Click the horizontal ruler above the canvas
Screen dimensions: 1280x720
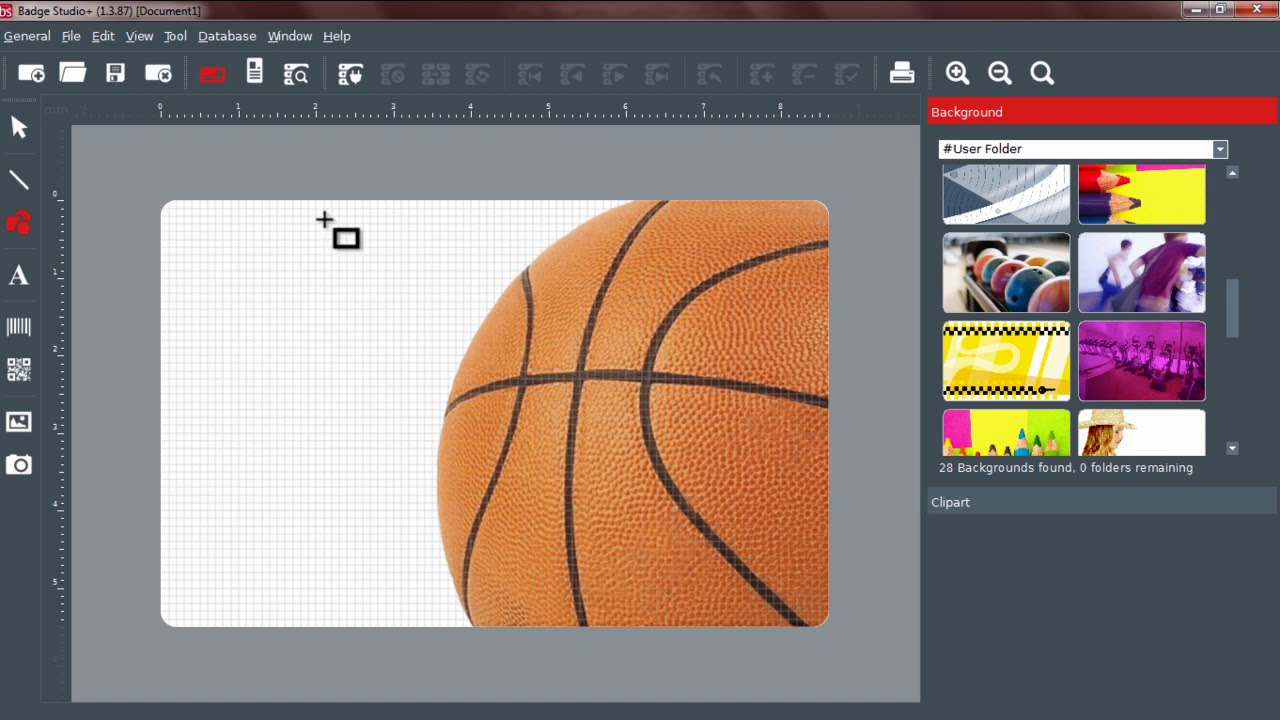495,110
